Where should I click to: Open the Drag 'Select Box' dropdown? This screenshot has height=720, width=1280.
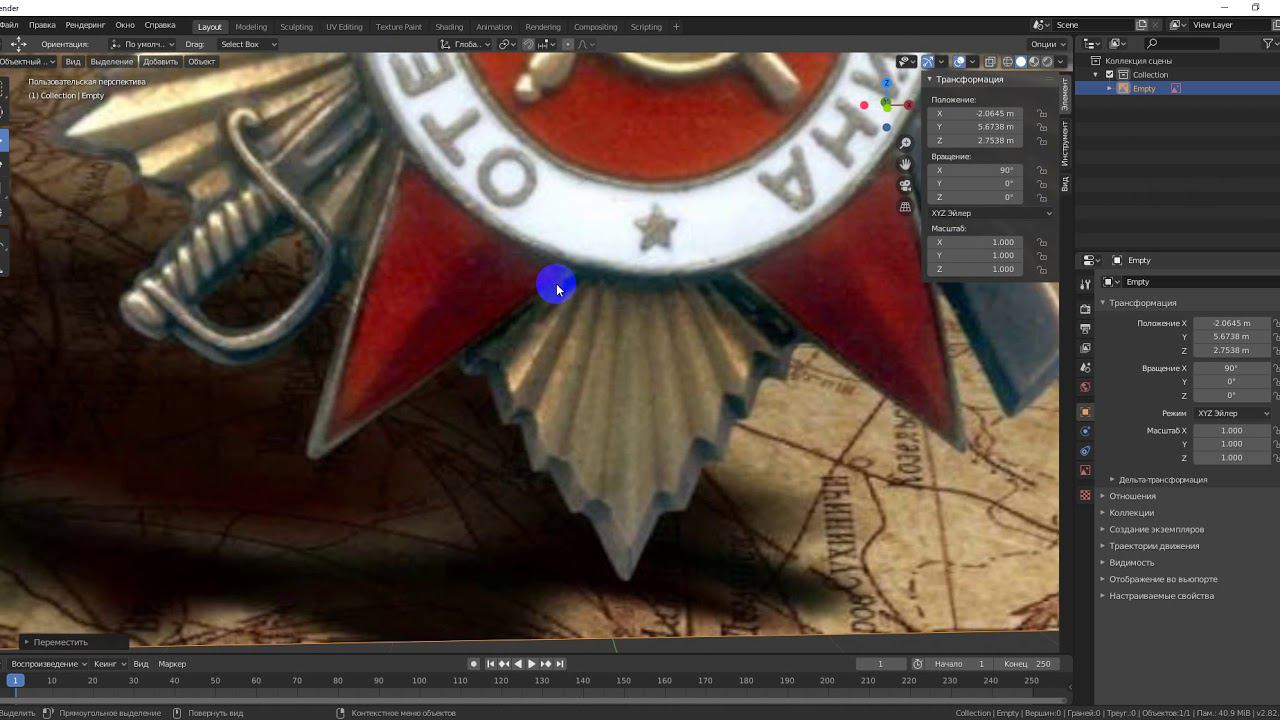[247, 44]
